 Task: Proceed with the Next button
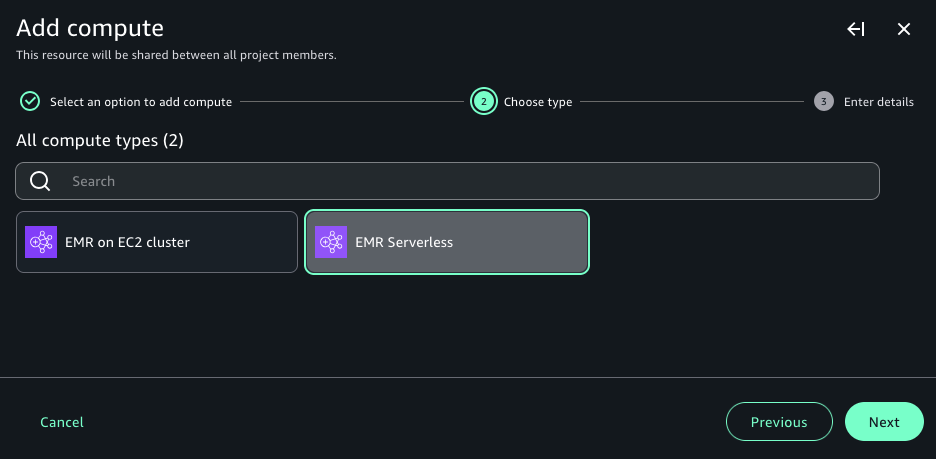[x=884, y=422]
